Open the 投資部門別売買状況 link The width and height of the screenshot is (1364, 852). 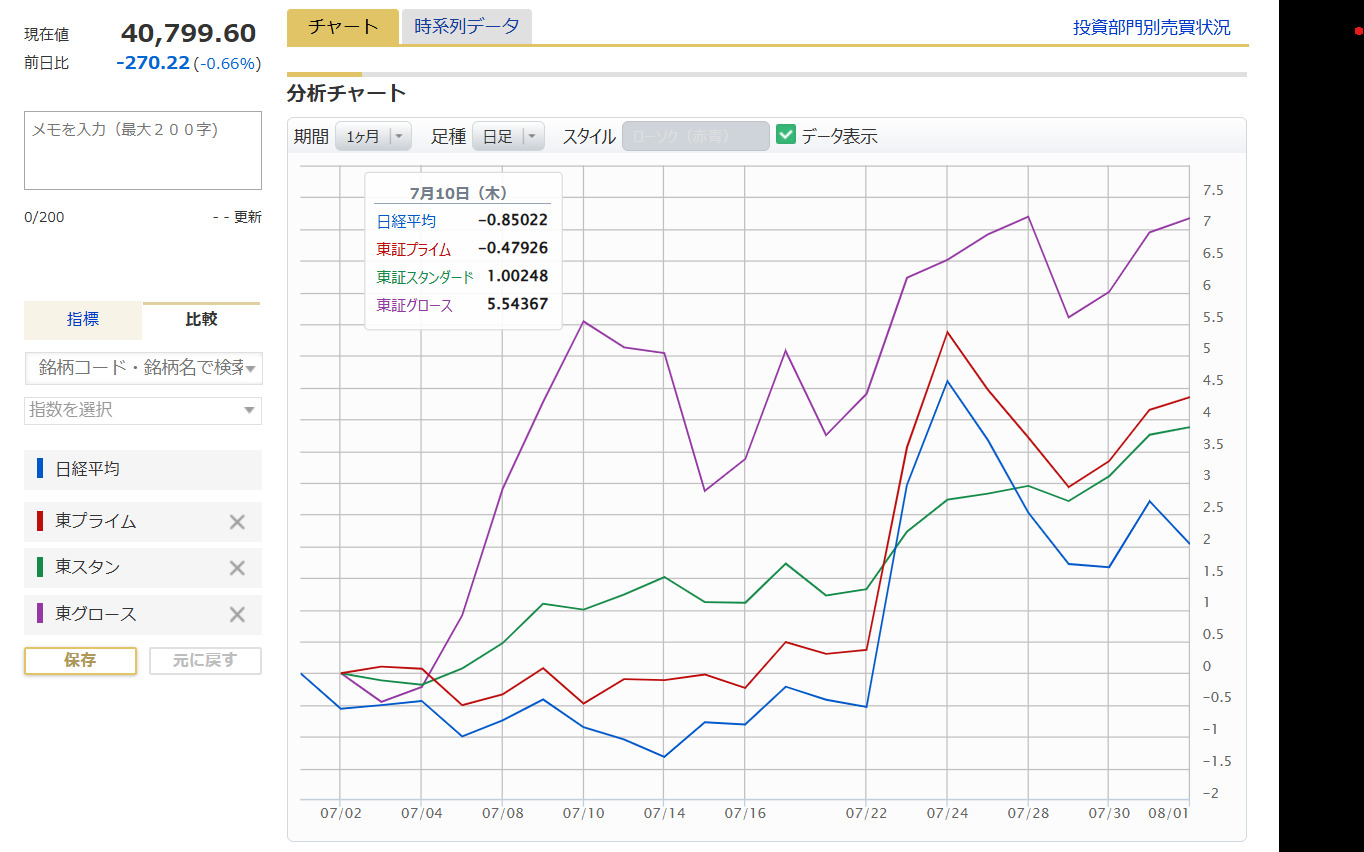tap(1151, 28)
